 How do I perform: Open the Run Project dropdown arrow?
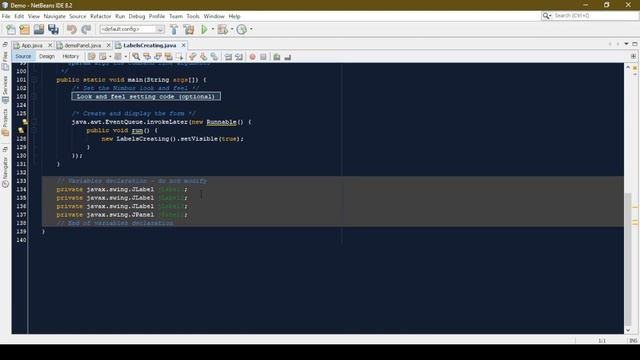click(x=212, y=29)
